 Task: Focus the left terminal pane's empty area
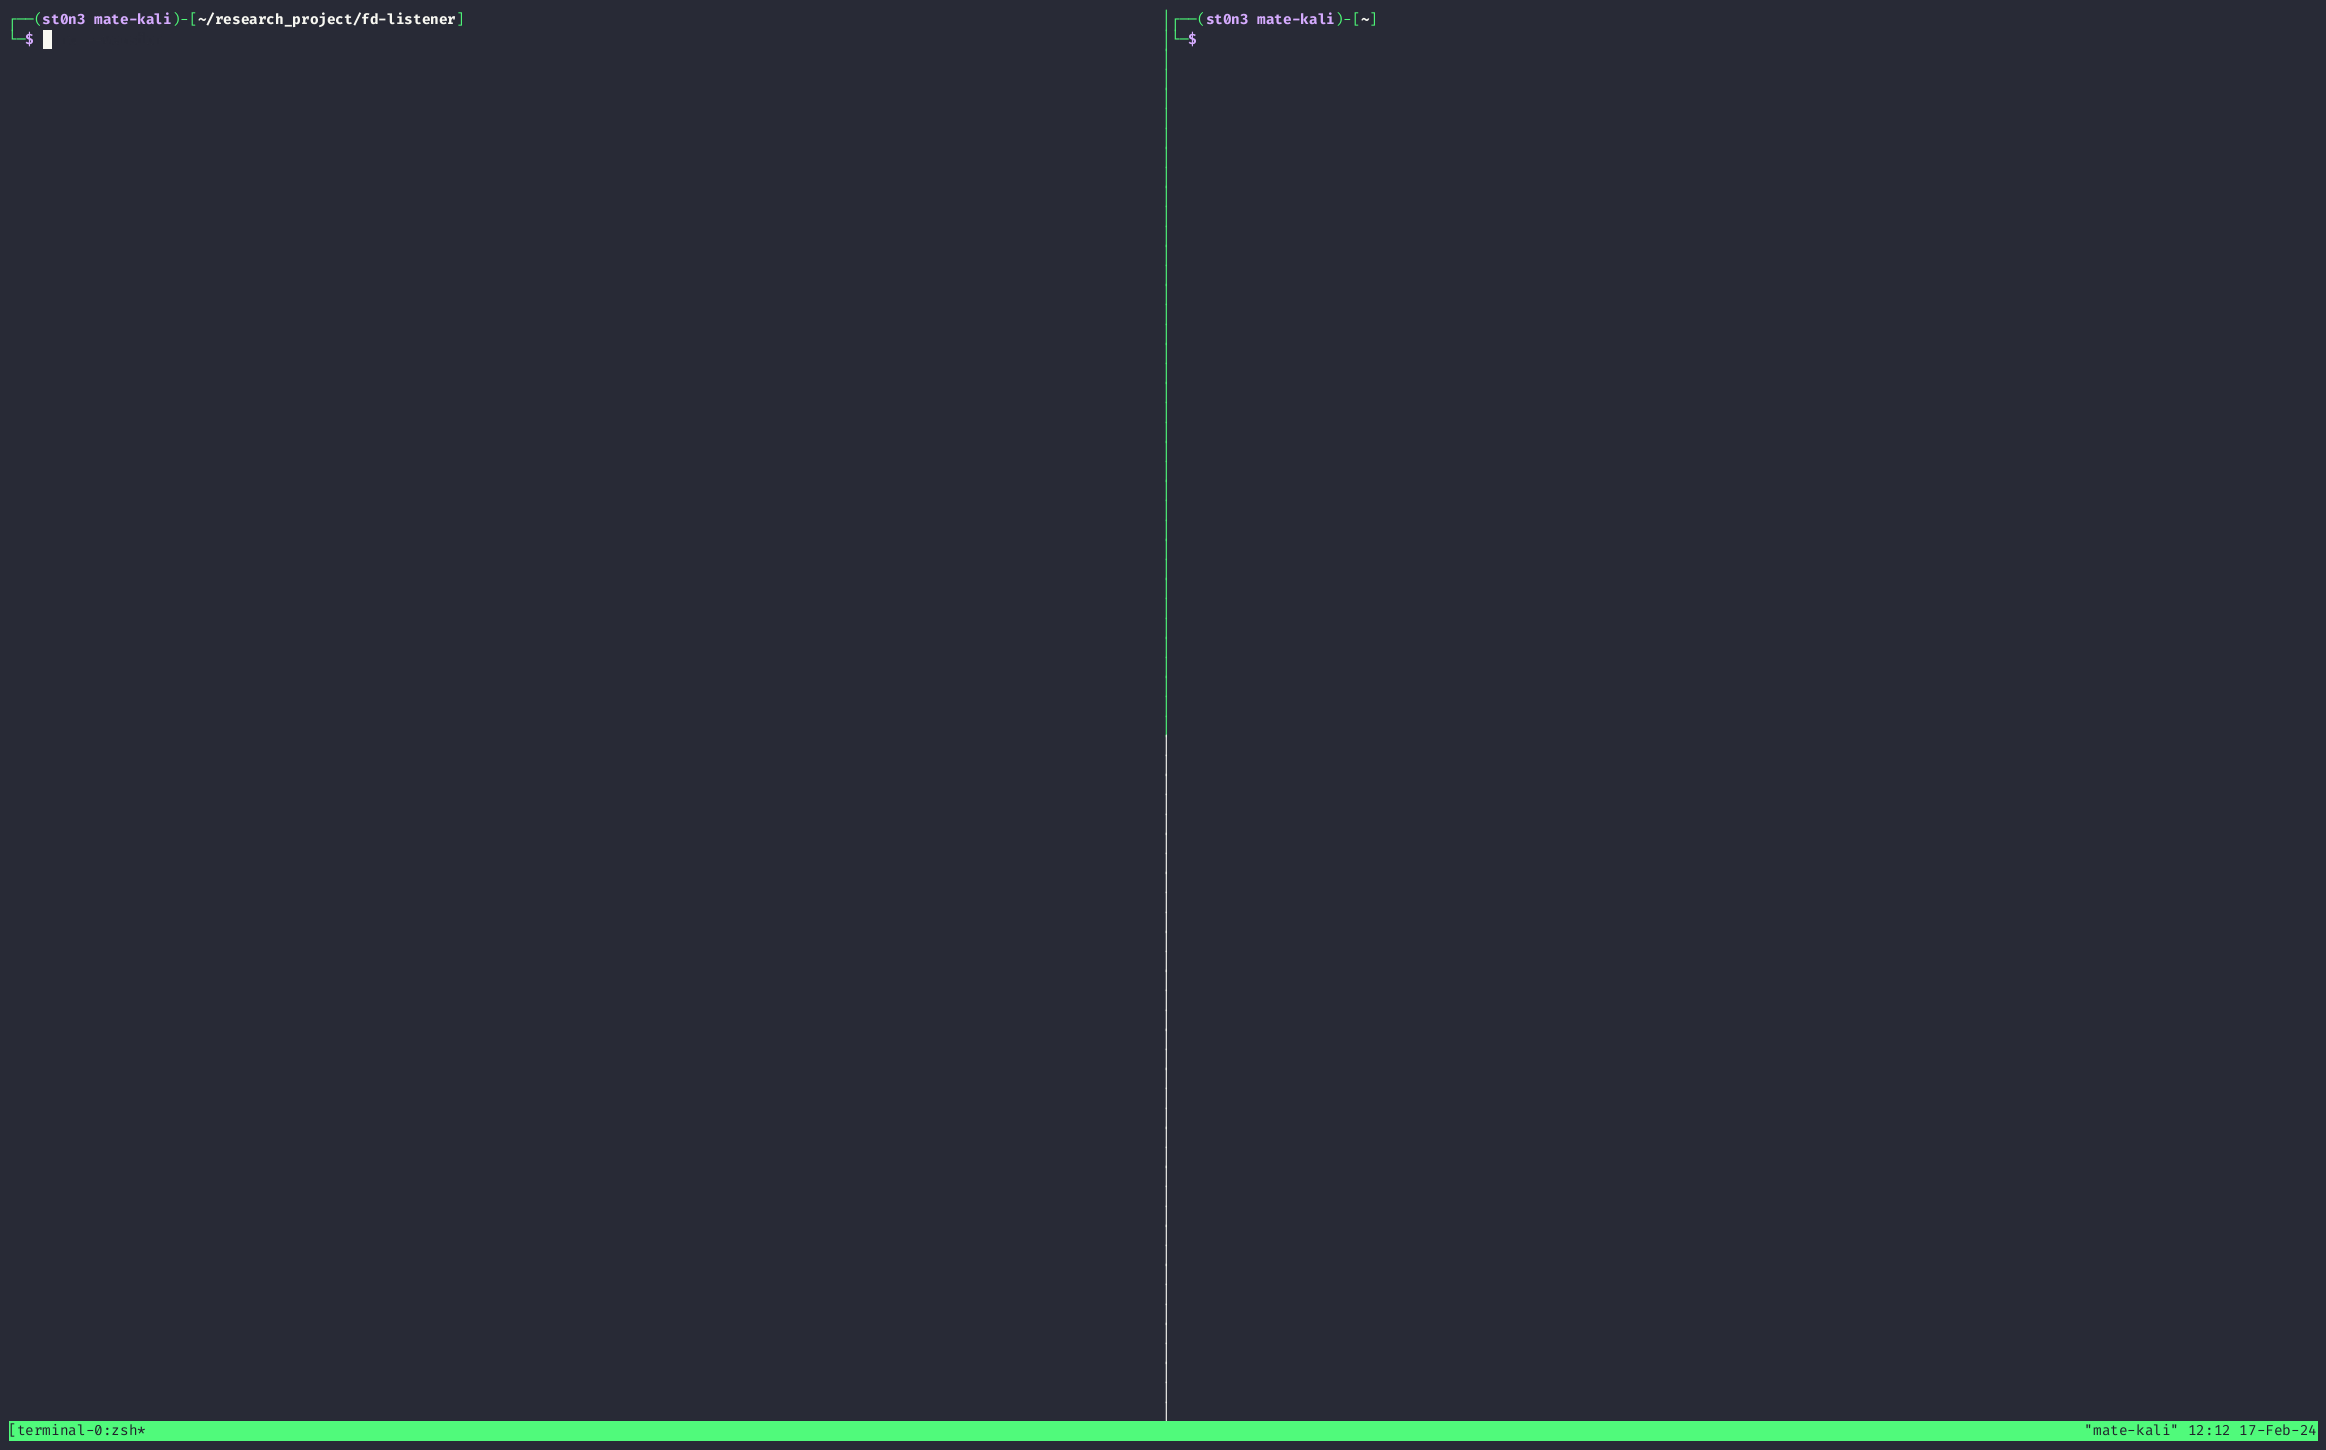coord(580,700)
